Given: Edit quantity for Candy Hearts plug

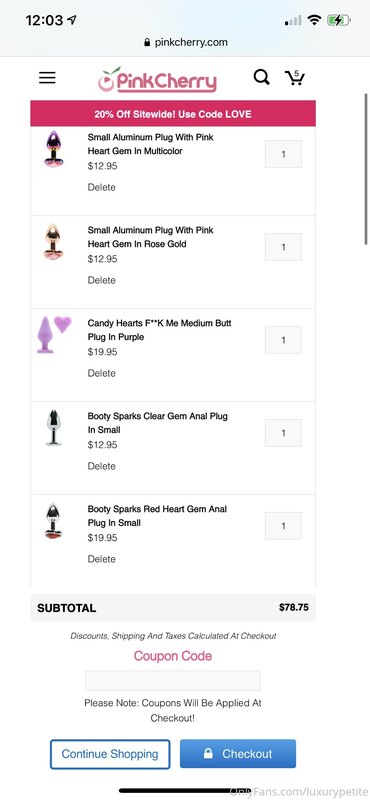Looking at the screenshot, I should coord(283,340).
